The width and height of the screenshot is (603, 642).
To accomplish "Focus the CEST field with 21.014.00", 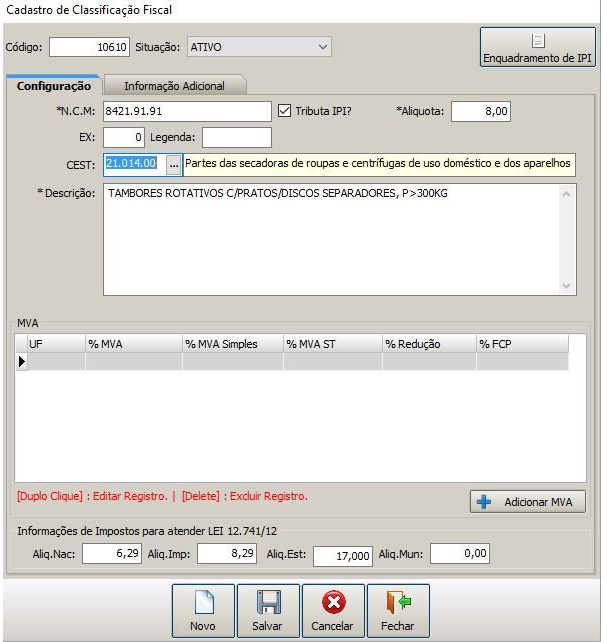I will click(x=135, y=165).
